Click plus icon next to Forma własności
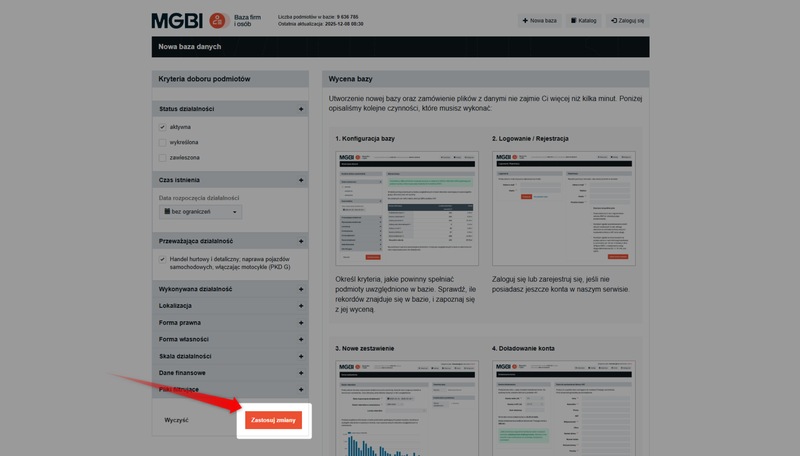 point(300,339)
